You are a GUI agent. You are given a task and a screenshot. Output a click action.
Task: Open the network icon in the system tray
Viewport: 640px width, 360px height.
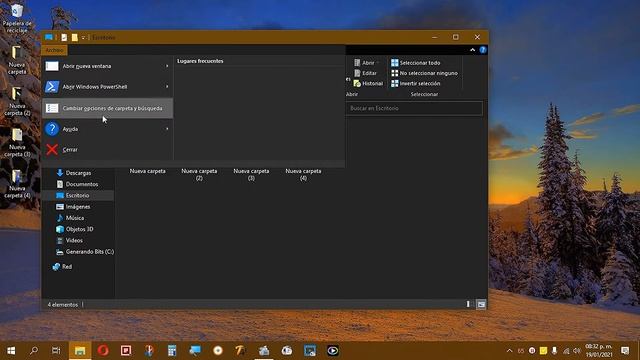566,351
